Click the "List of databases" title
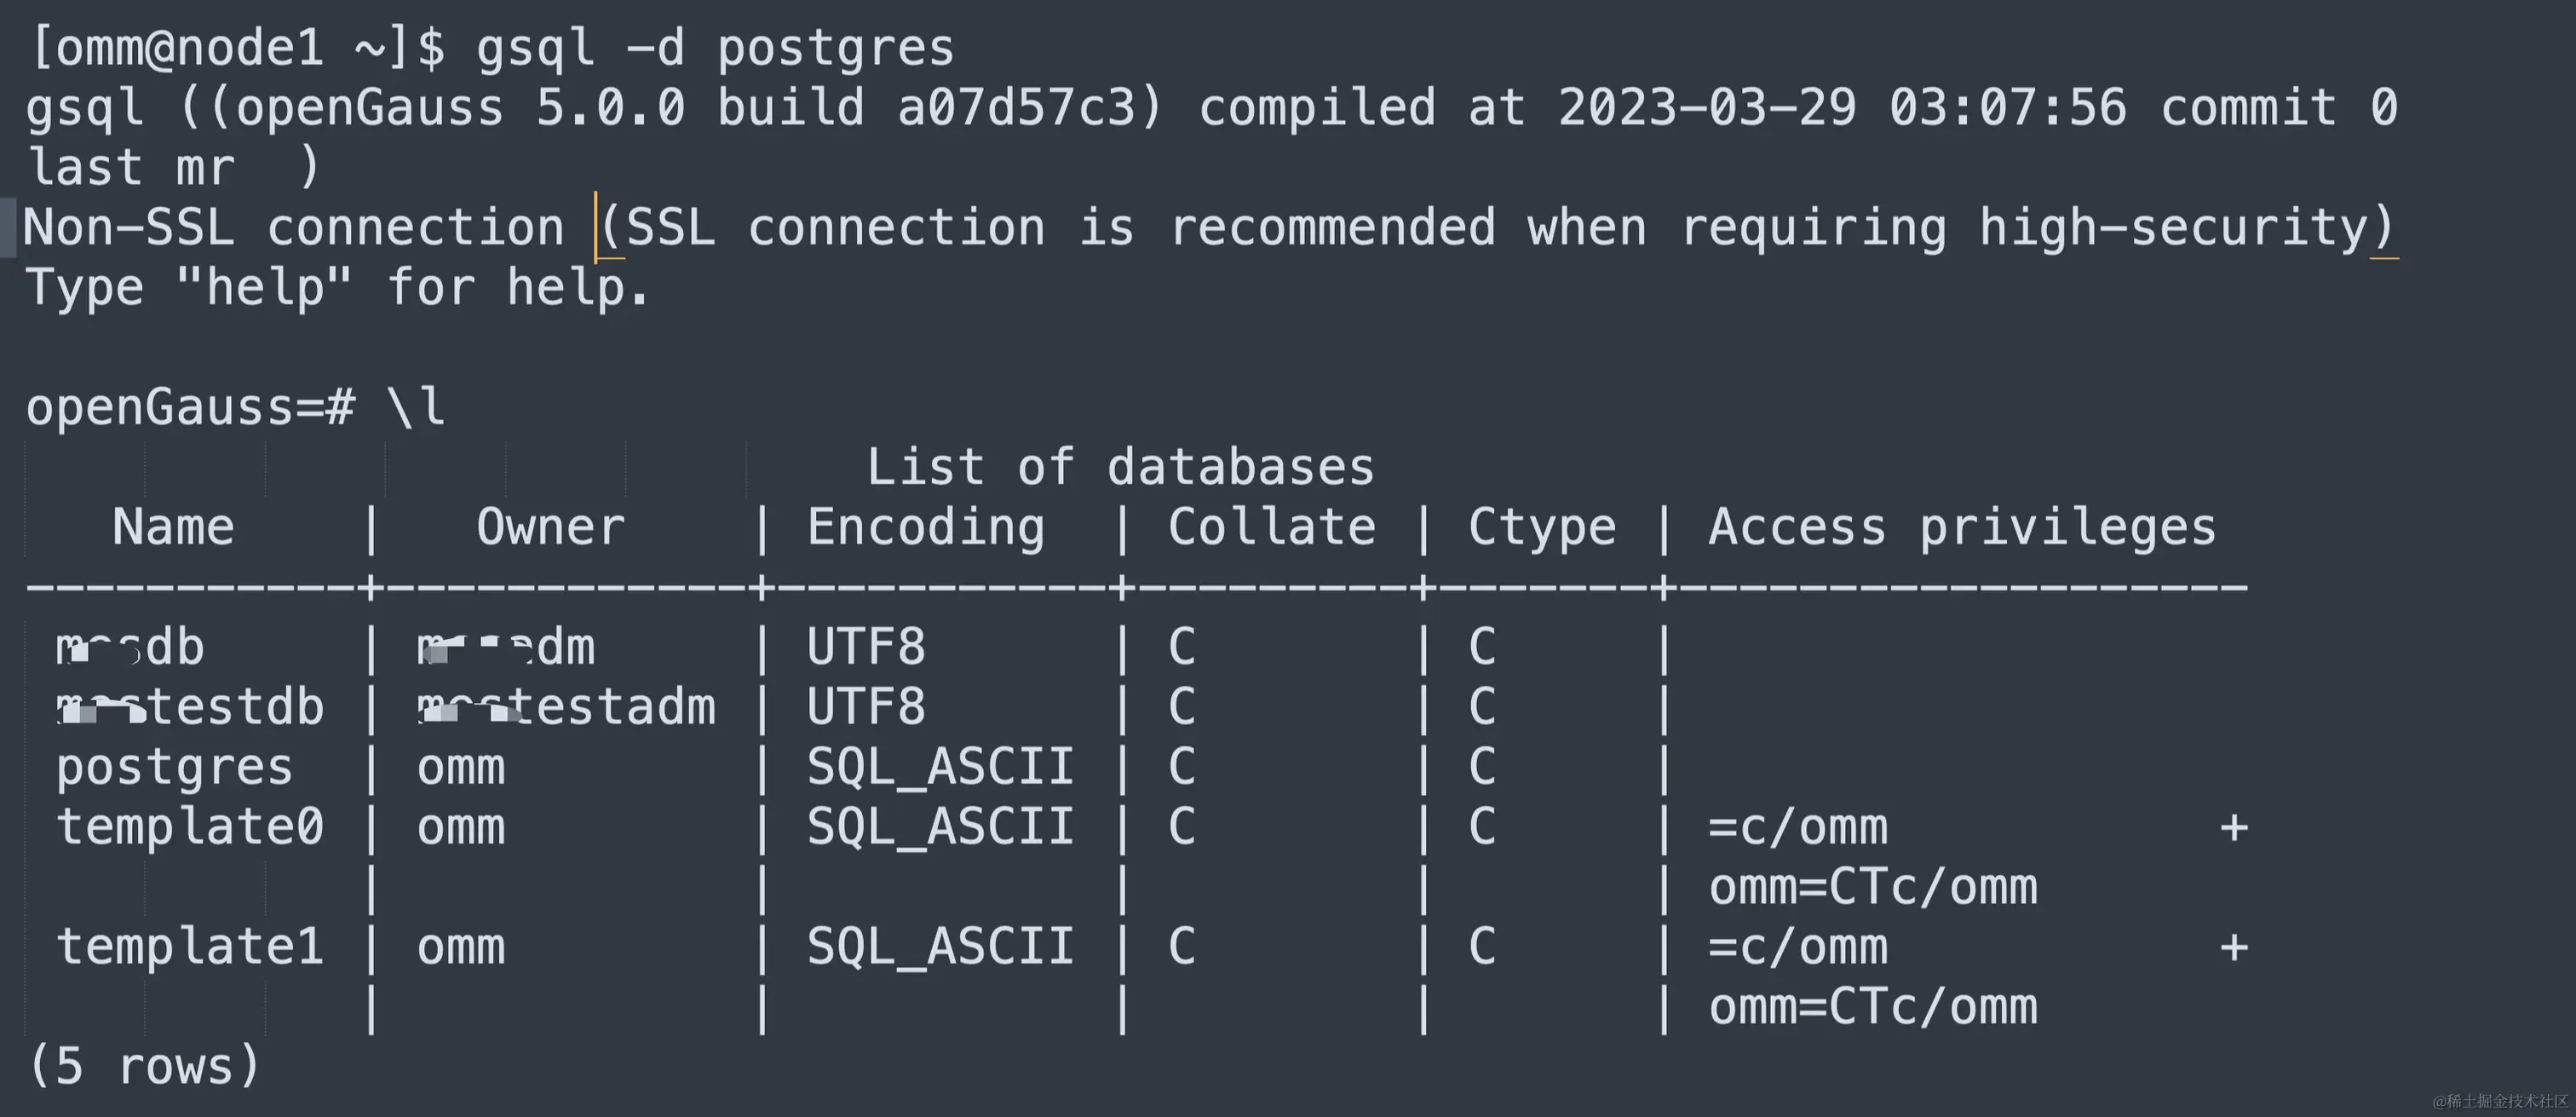 pyautogui.click(x=1120, y=467)
